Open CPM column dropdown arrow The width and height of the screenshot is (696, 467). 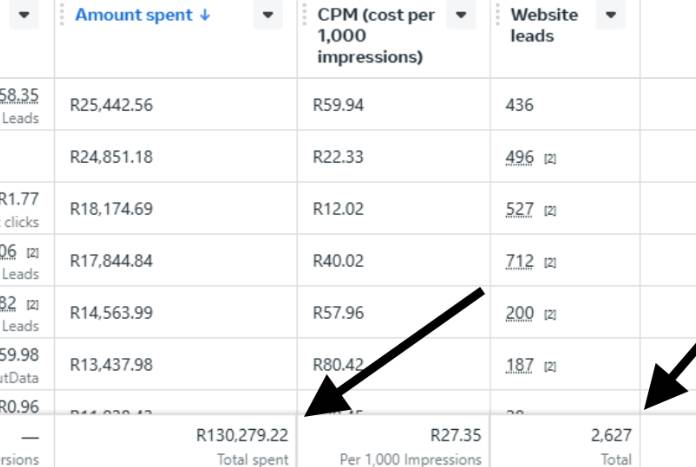pos(461,15)
